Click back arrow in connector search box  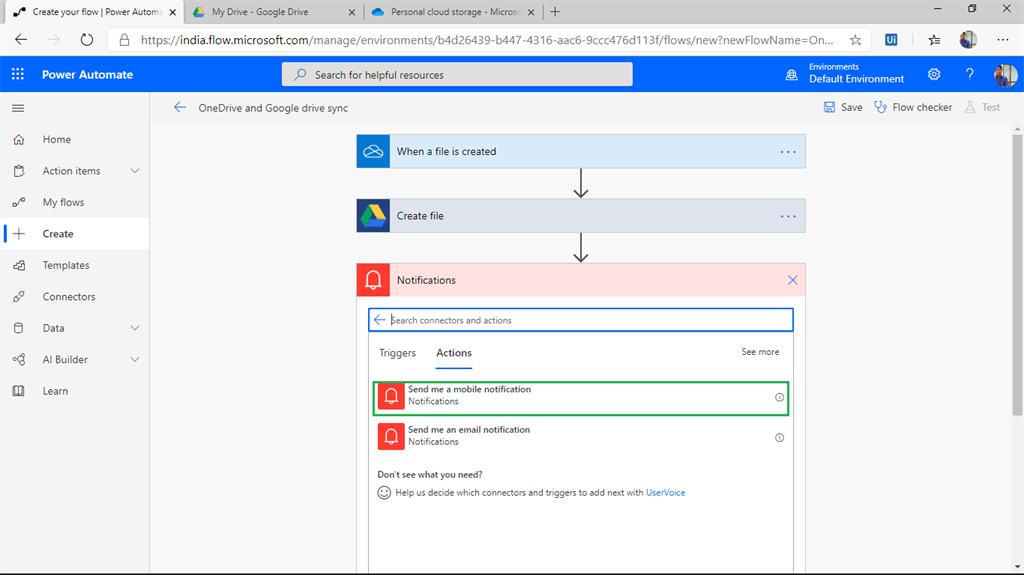[x=379, y=320]
